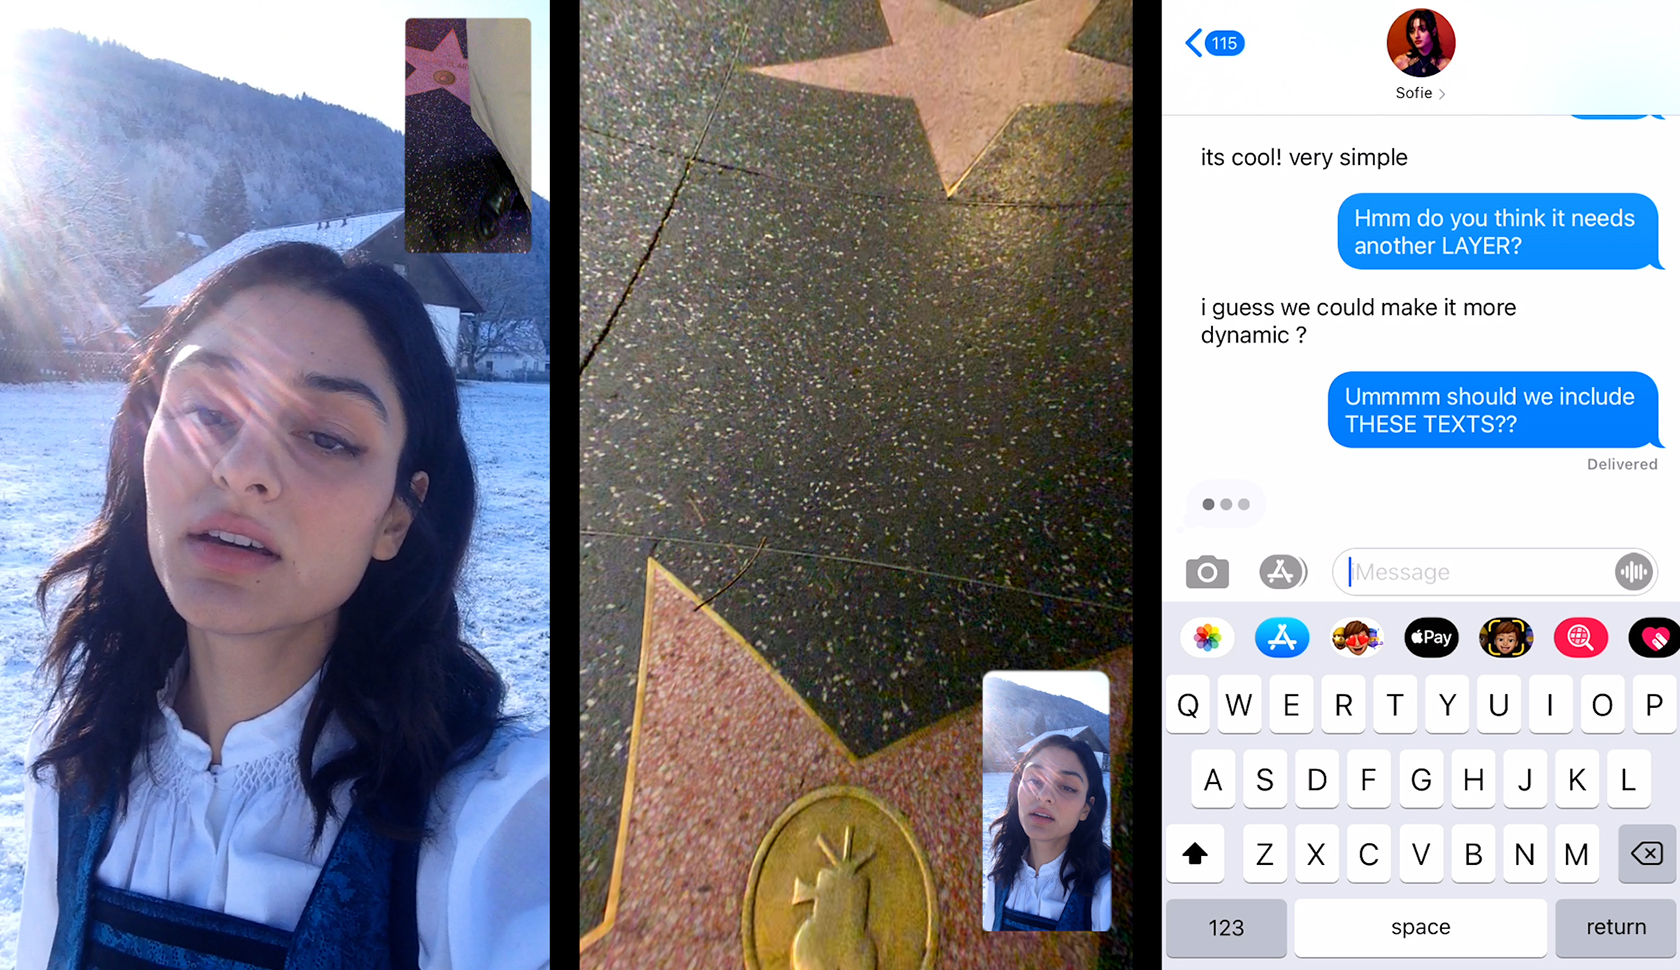The height and width of the screenshot is (970, 1680).
Task: Tap the T key
Action: tap(1395, 705)
